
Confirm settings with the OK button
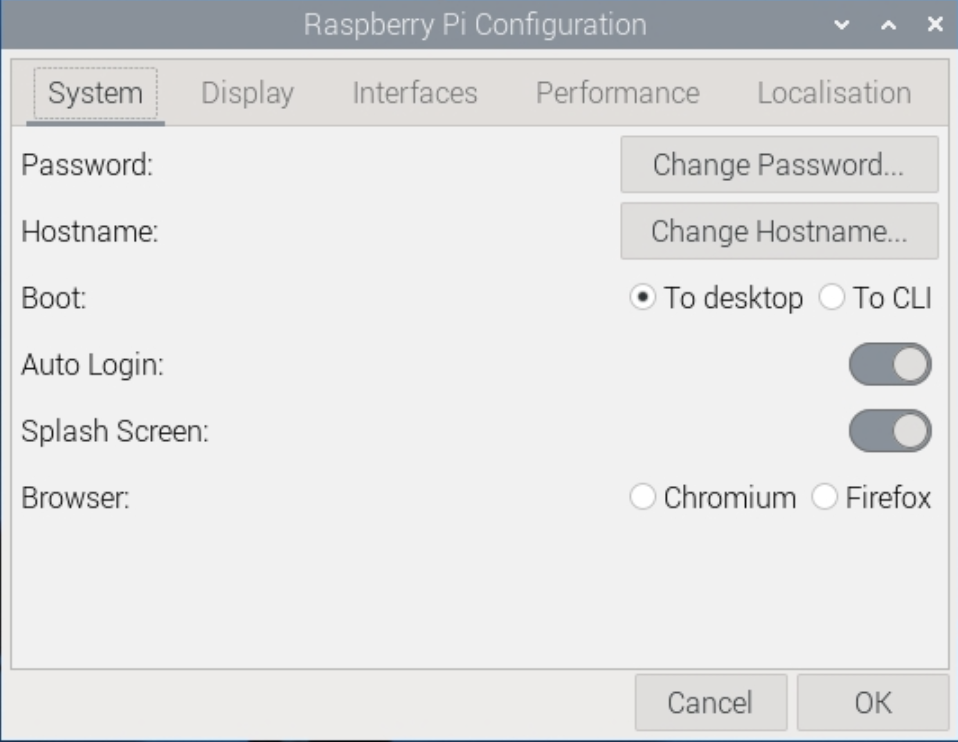(872, 702)
